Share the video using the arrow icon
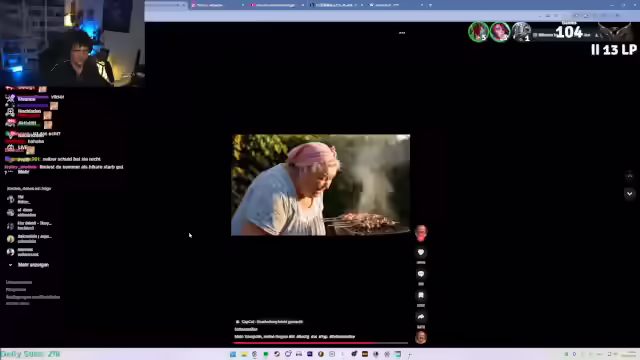The height and width of the screenshot is (360, 640). pyautogui.click(x=421, y=317)
